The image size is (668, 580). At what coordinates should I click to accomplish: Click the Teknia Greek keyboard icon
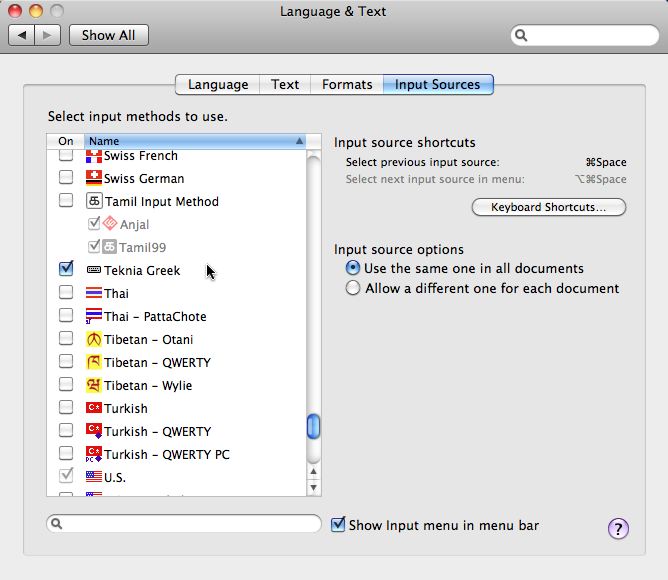pos(94,270)
